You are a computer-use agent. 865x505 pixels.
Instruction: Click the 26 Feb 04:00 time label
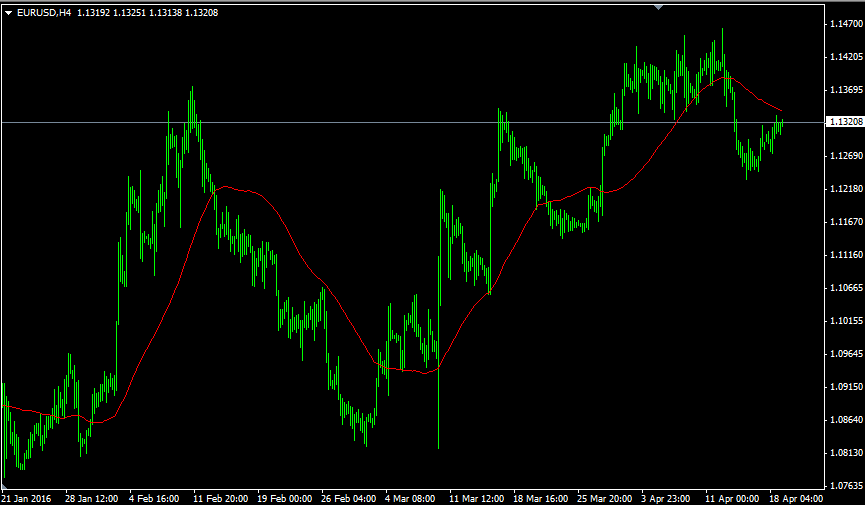349,498
